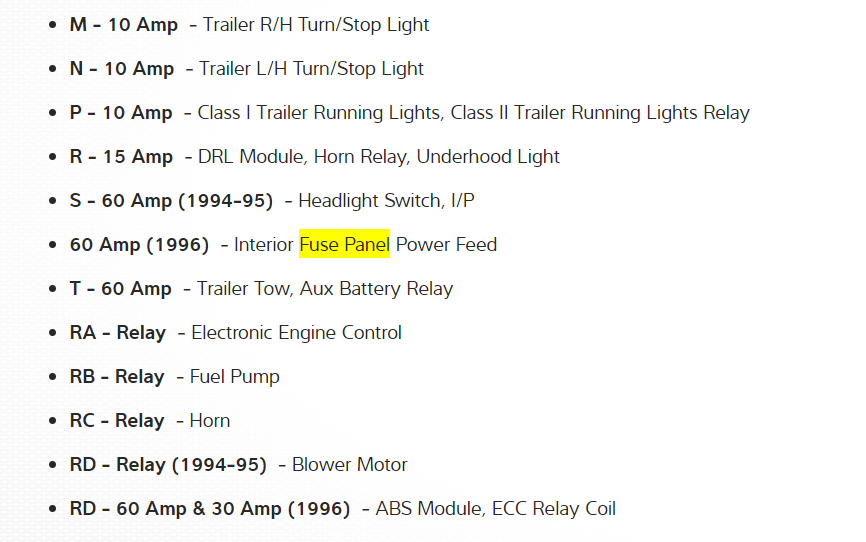
Task: Click the "Power Feed" text
Action: pyautogui.click(x=446, y=245)
